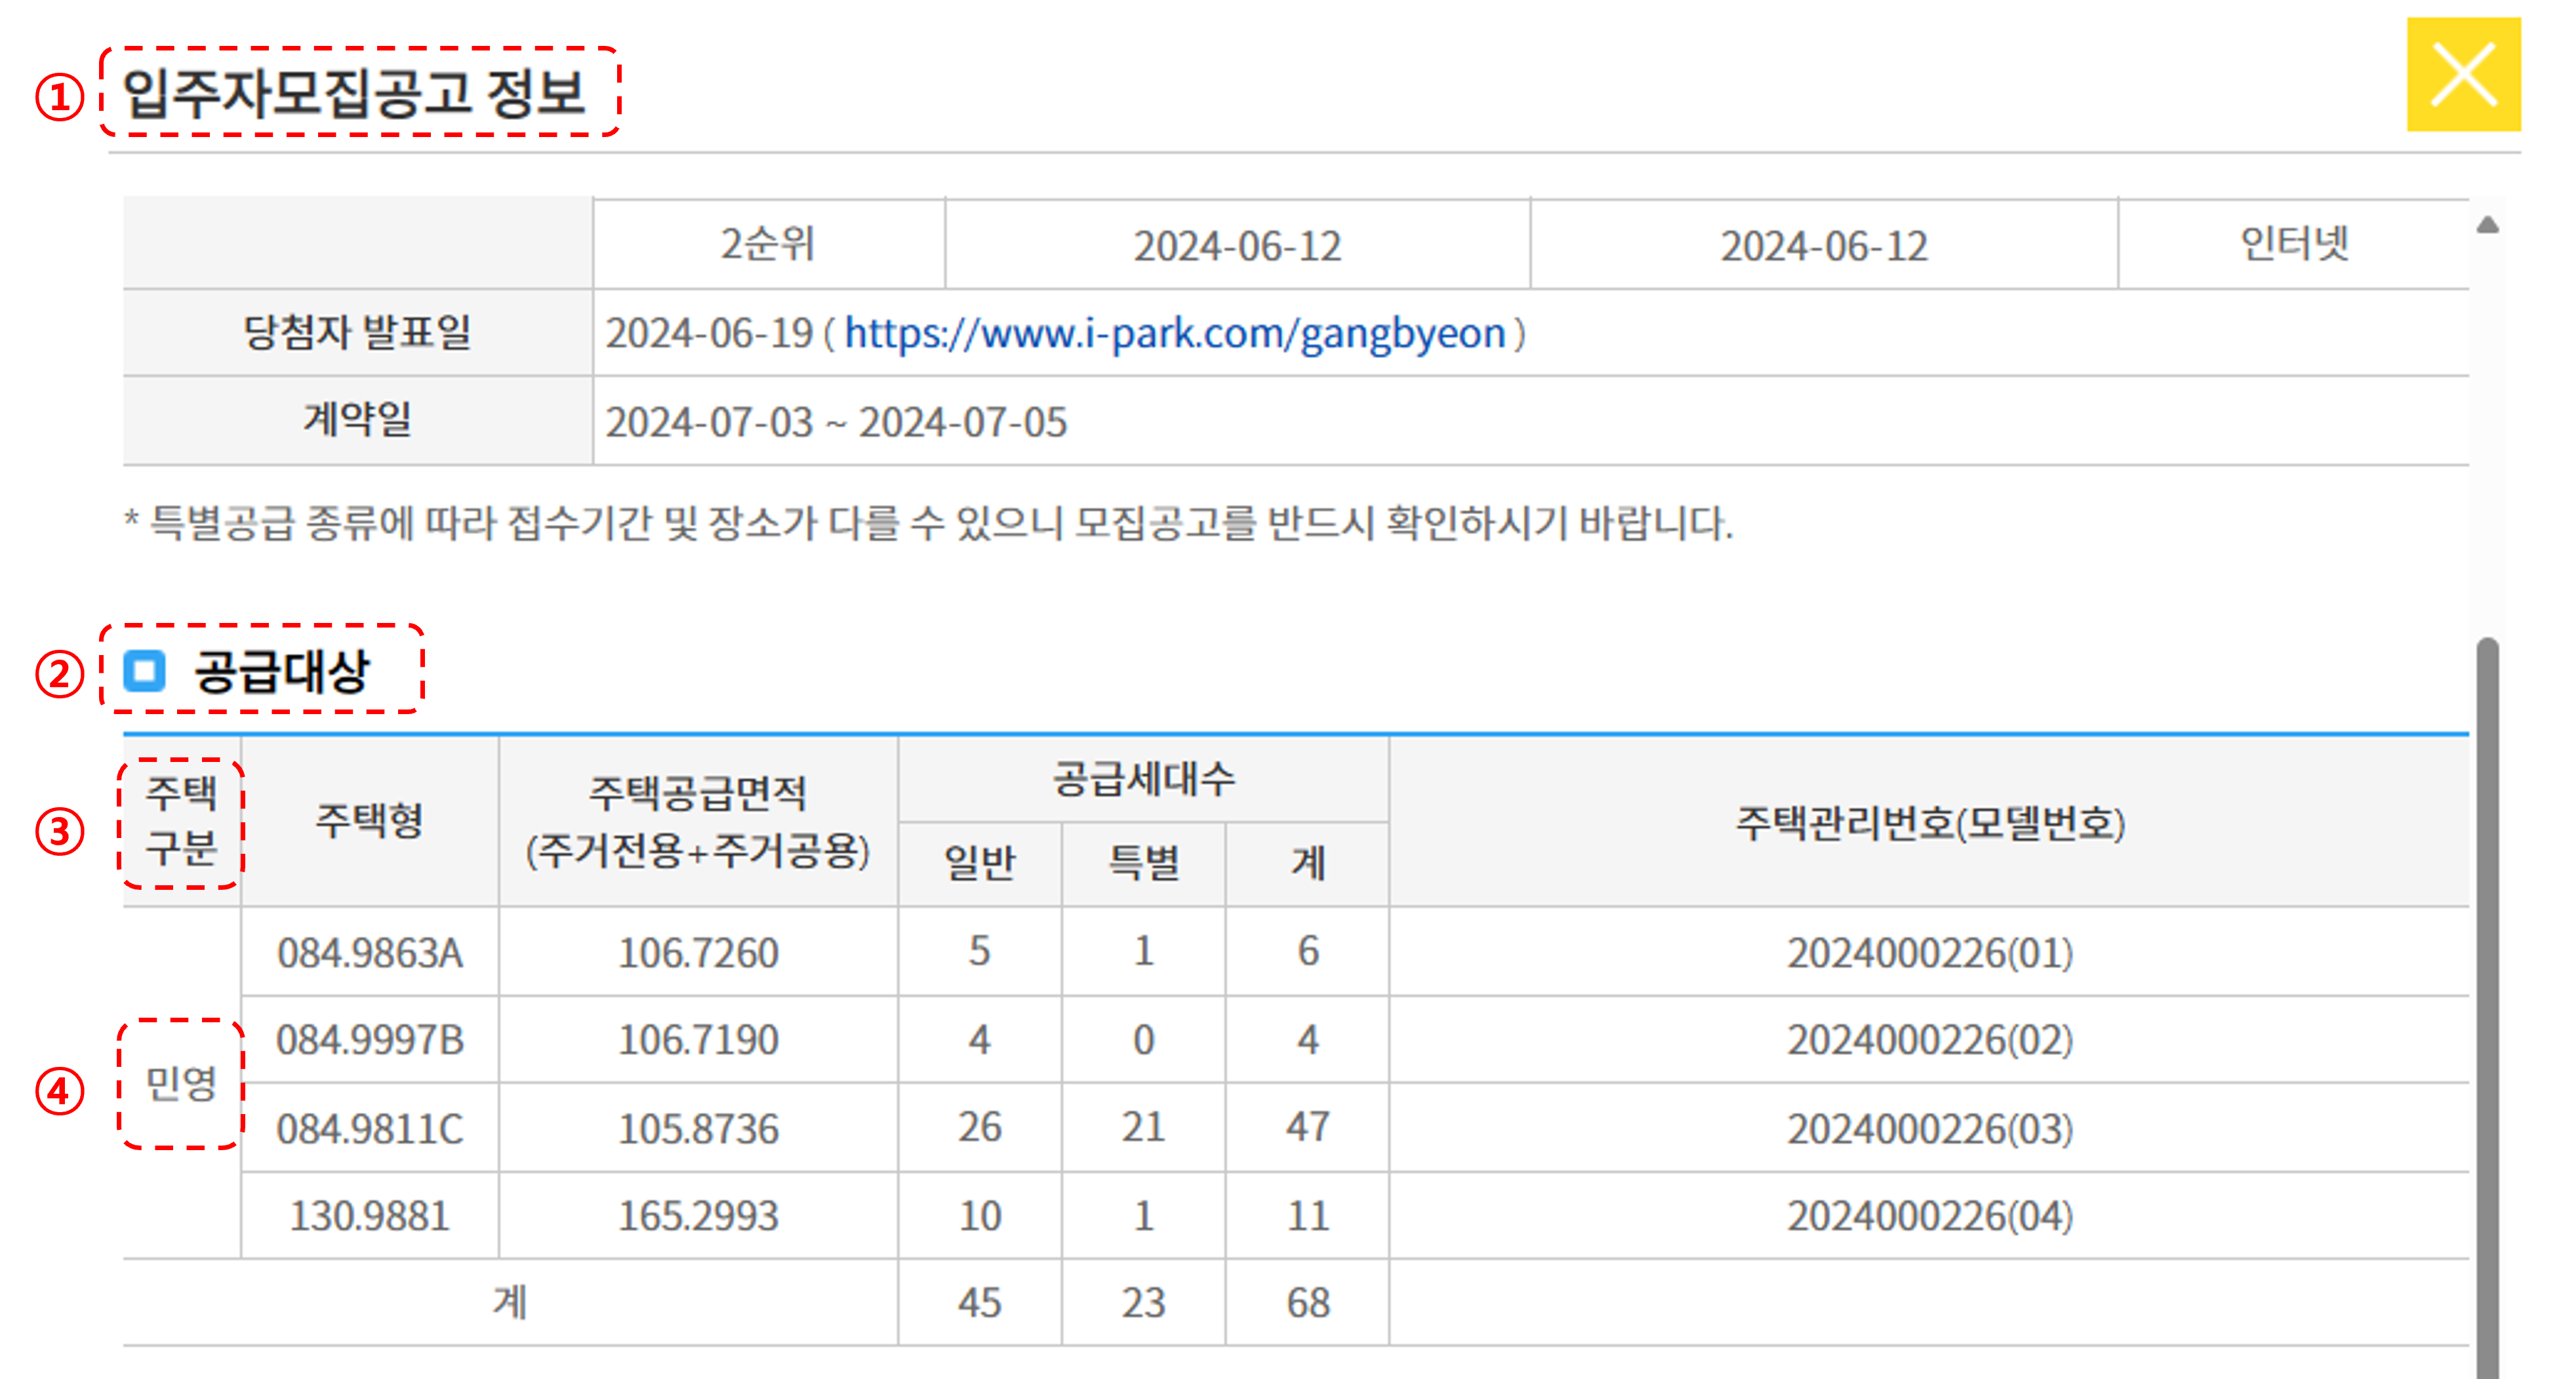Click the 공급세대수 header cell
2576x1379 pixels.
pyautogui.click(x=1143, y=779)
